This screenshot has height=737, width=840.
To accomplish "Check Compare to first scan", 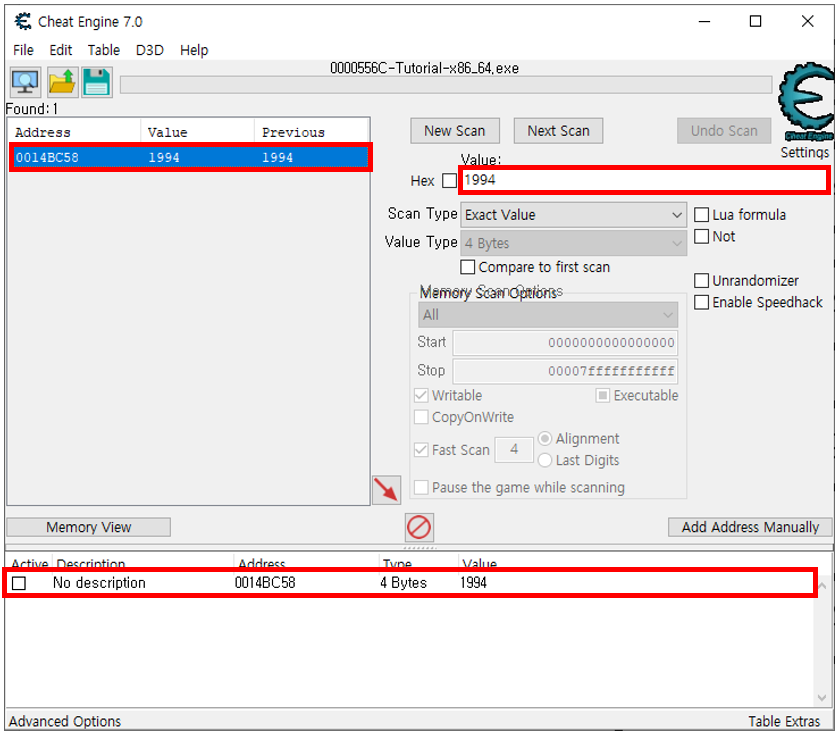I will coord(468,267).
